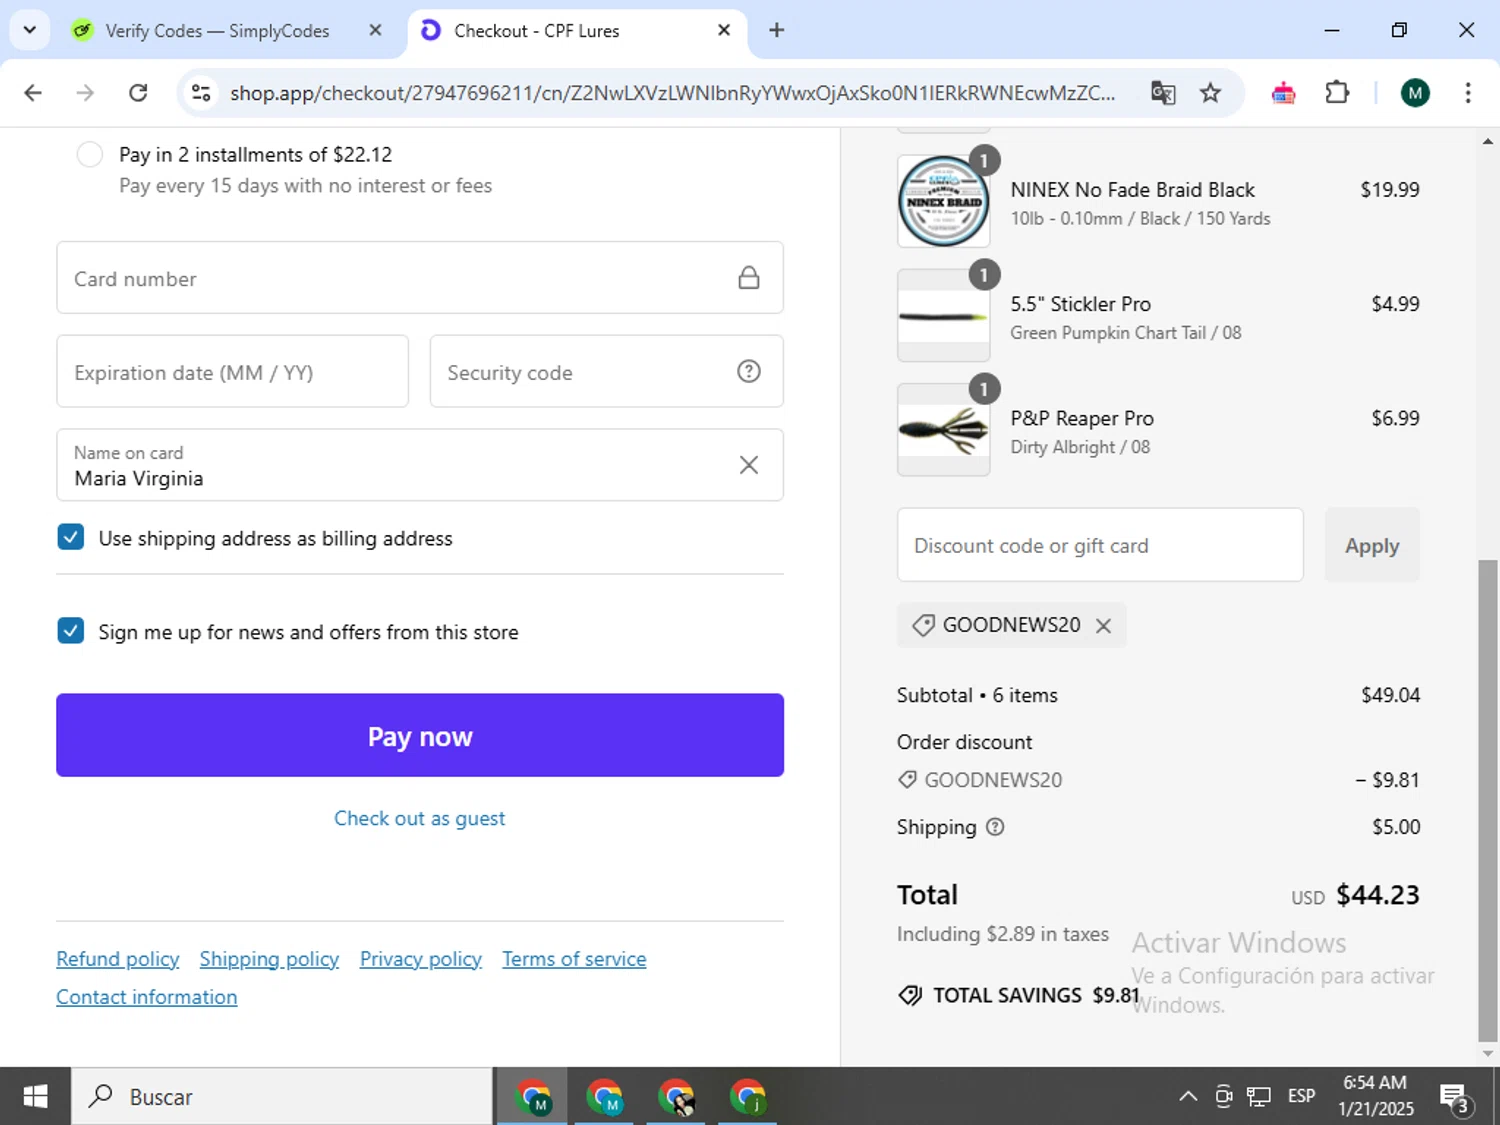Click the scrollbar up arrow

tap(1488, 142)
